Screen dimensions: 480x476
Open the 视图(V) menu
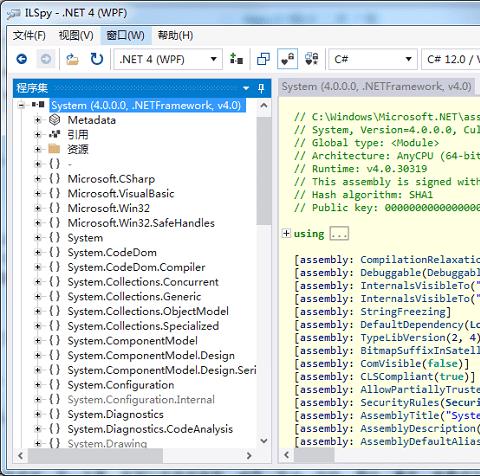pyautogui.click(x=76, y=35)
